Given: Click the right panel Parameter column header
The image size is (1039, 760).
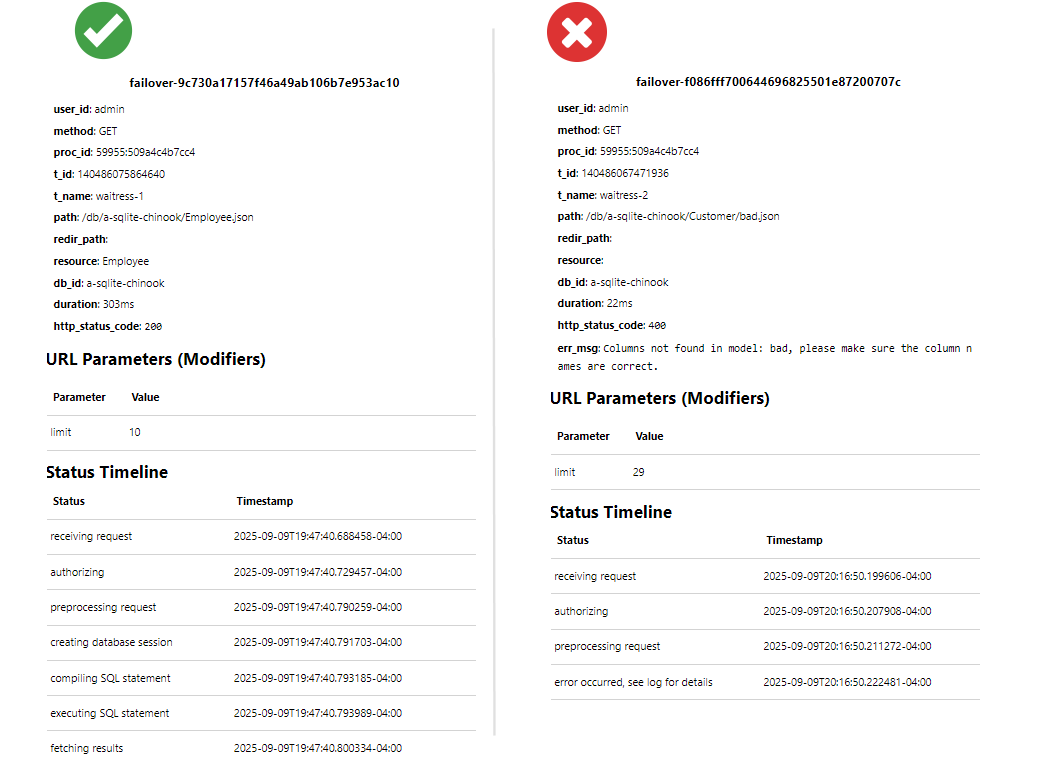Looking at the screenshot, I should tap(583, 436).
